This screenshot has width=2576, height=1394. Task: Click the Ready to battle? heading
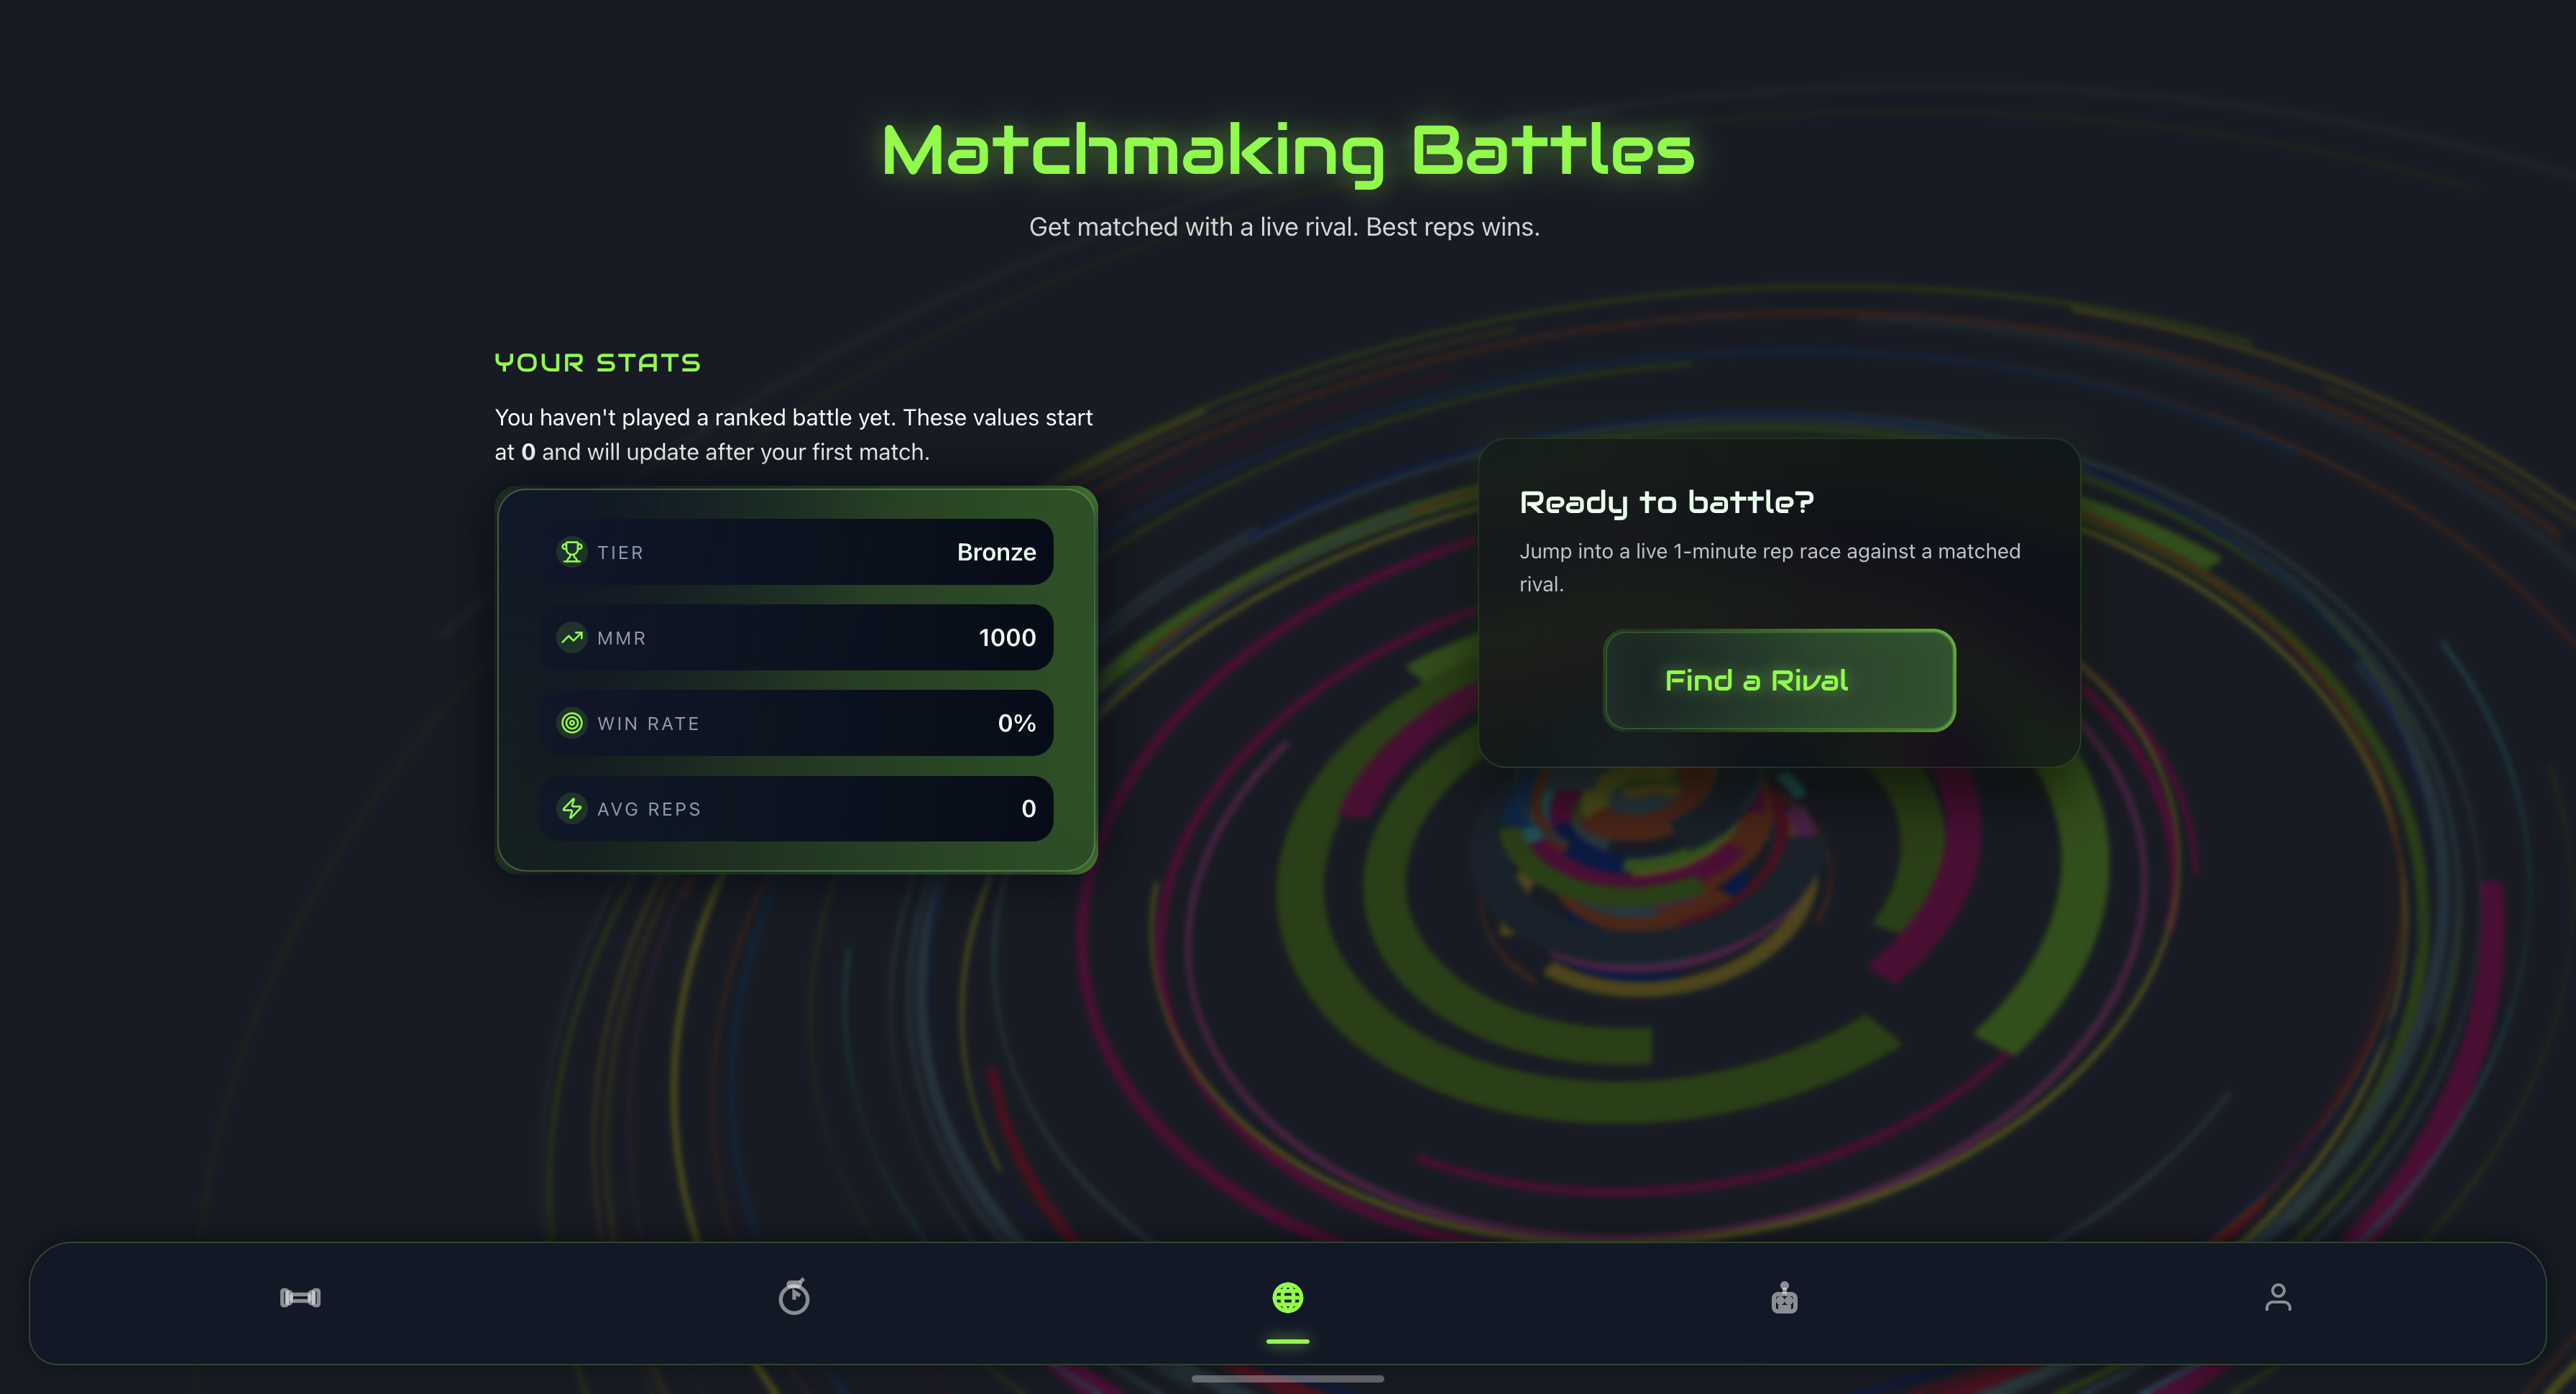click(x=1666, y=502)
